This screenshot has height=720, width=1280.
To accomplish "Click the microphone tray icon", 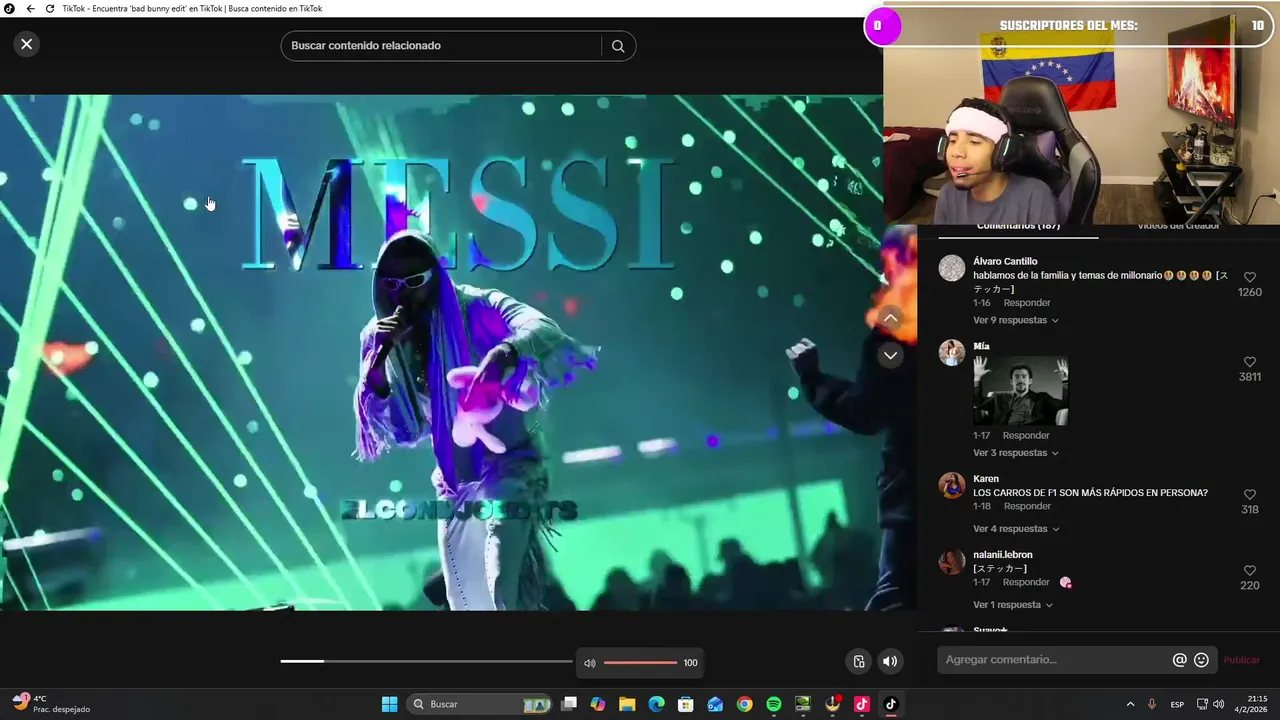I will pos(1152,704).
